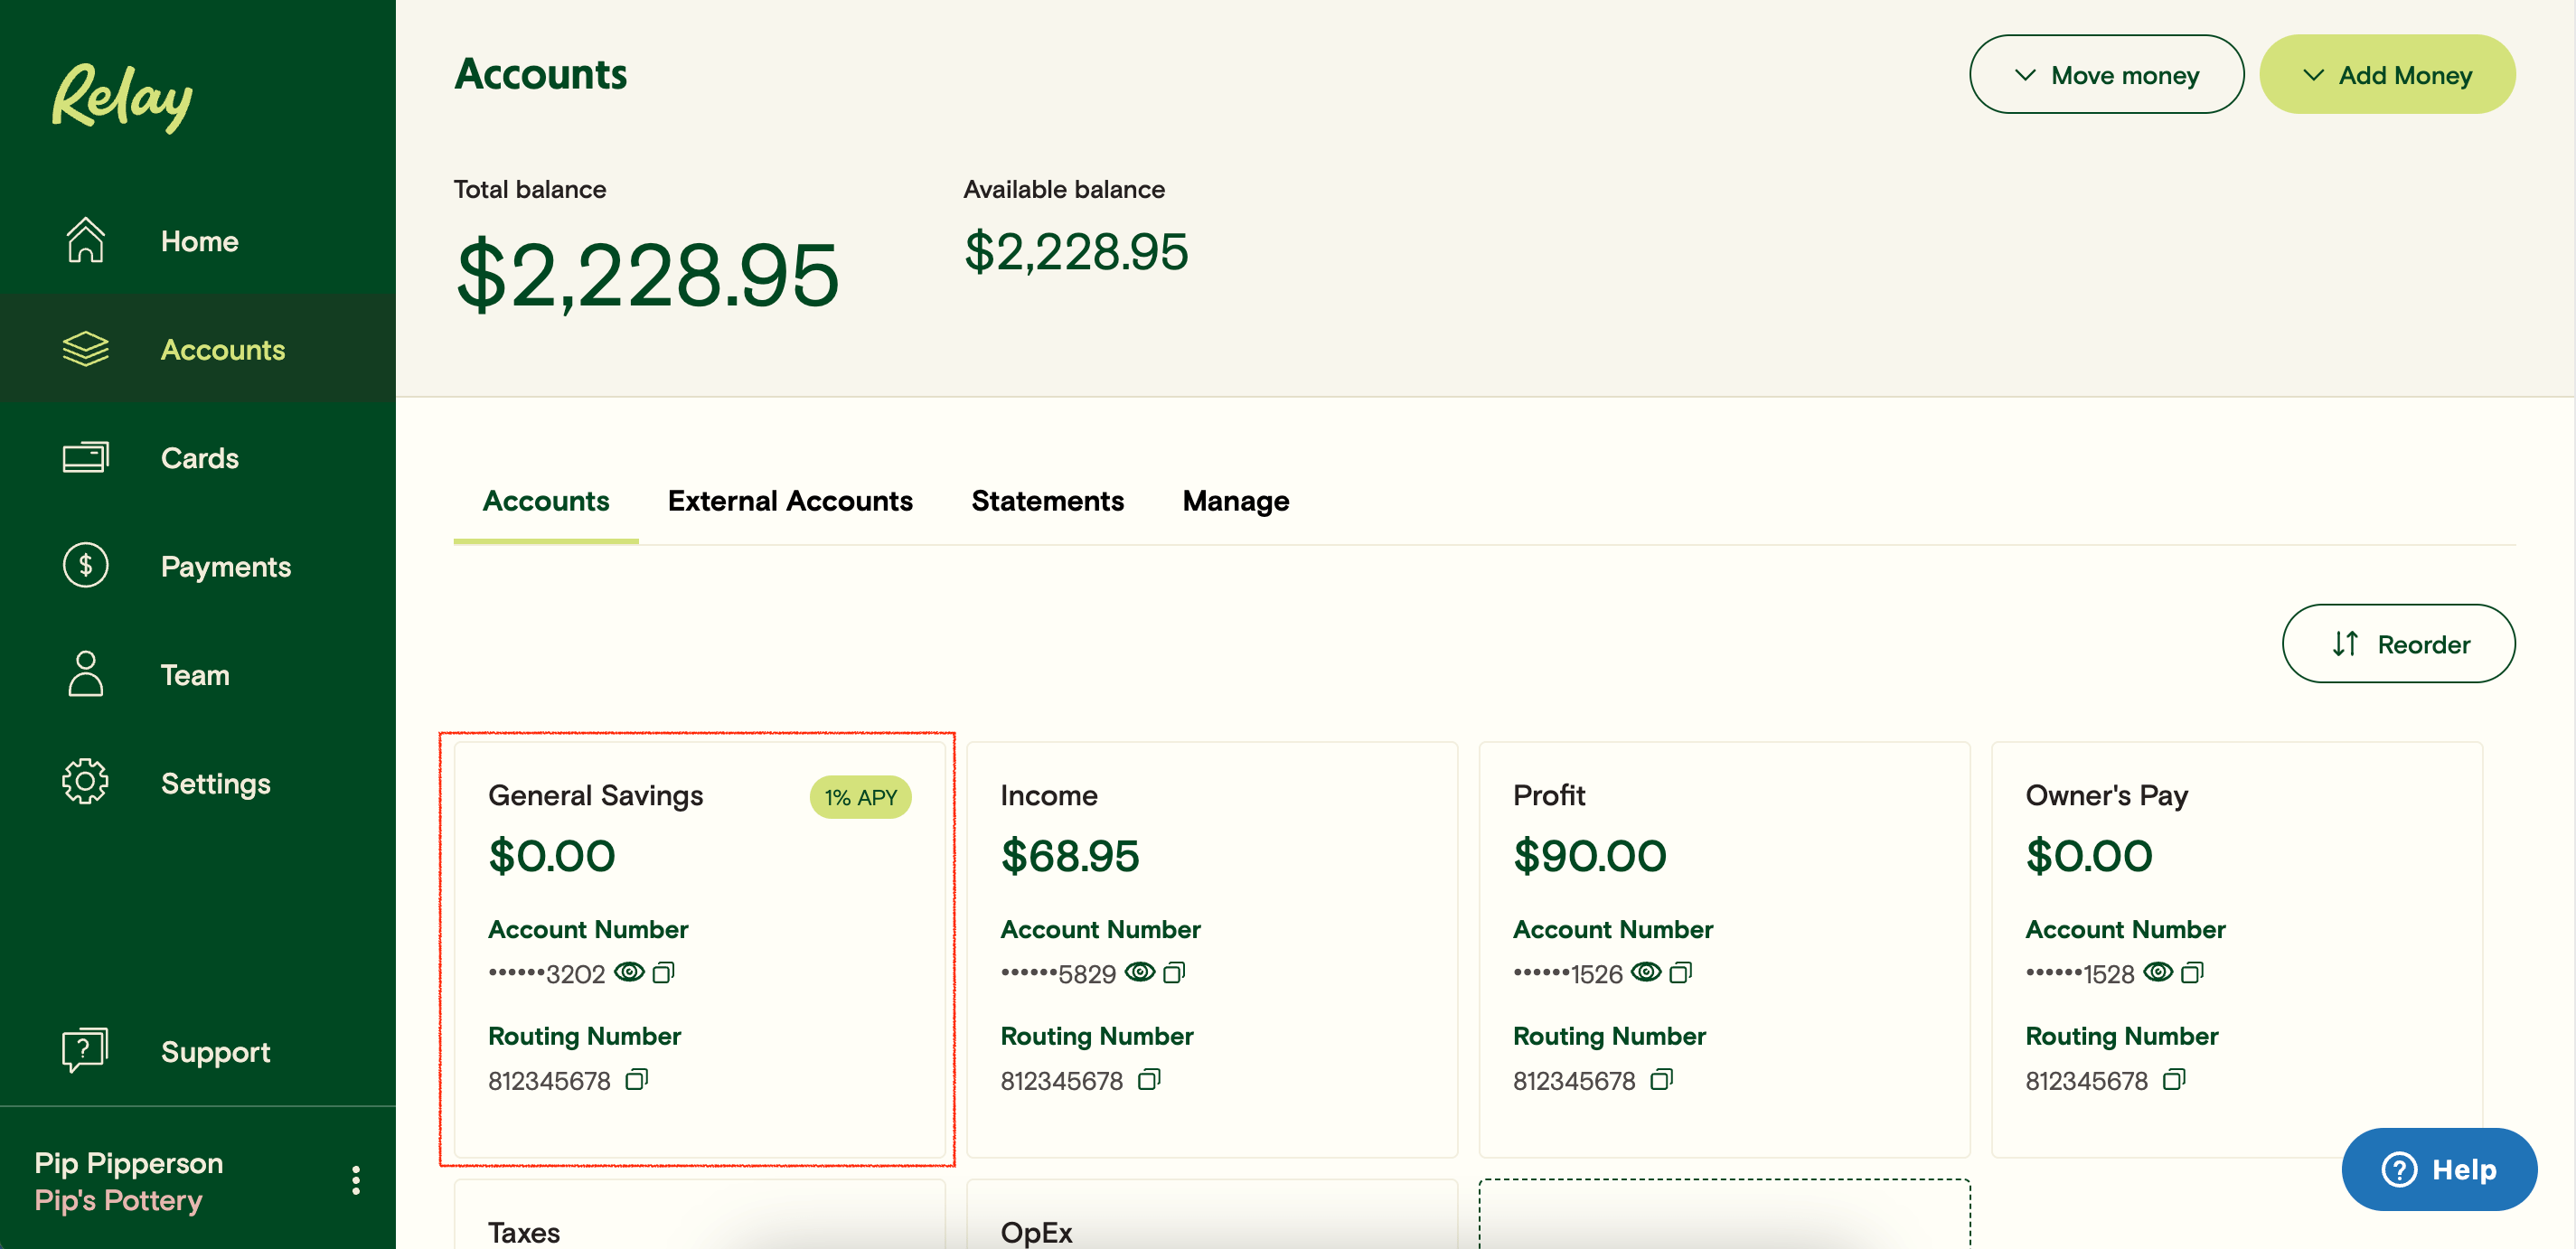Open Settings via the gear icon
Viewport: 2576px width, 1249px height.
tap(86, 782)
